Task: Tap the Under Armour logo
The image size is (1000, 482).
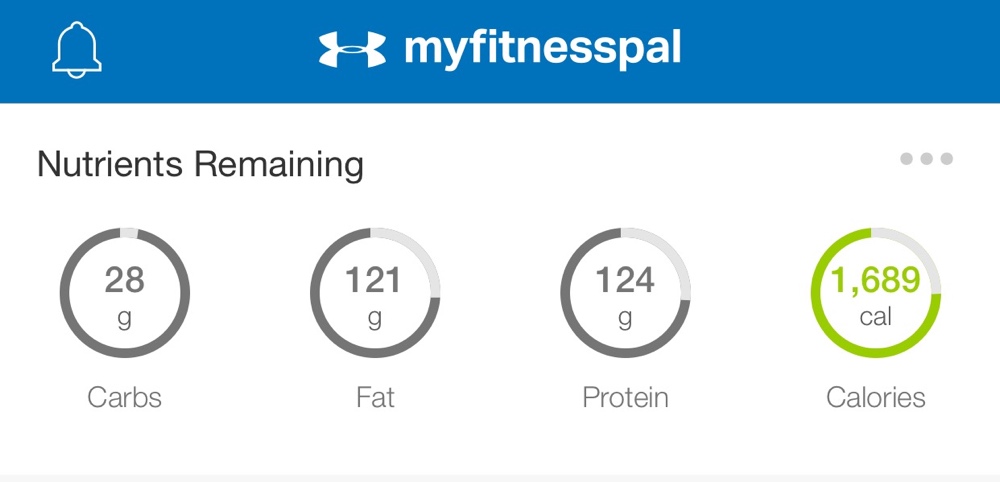Action: coord(353,50)
